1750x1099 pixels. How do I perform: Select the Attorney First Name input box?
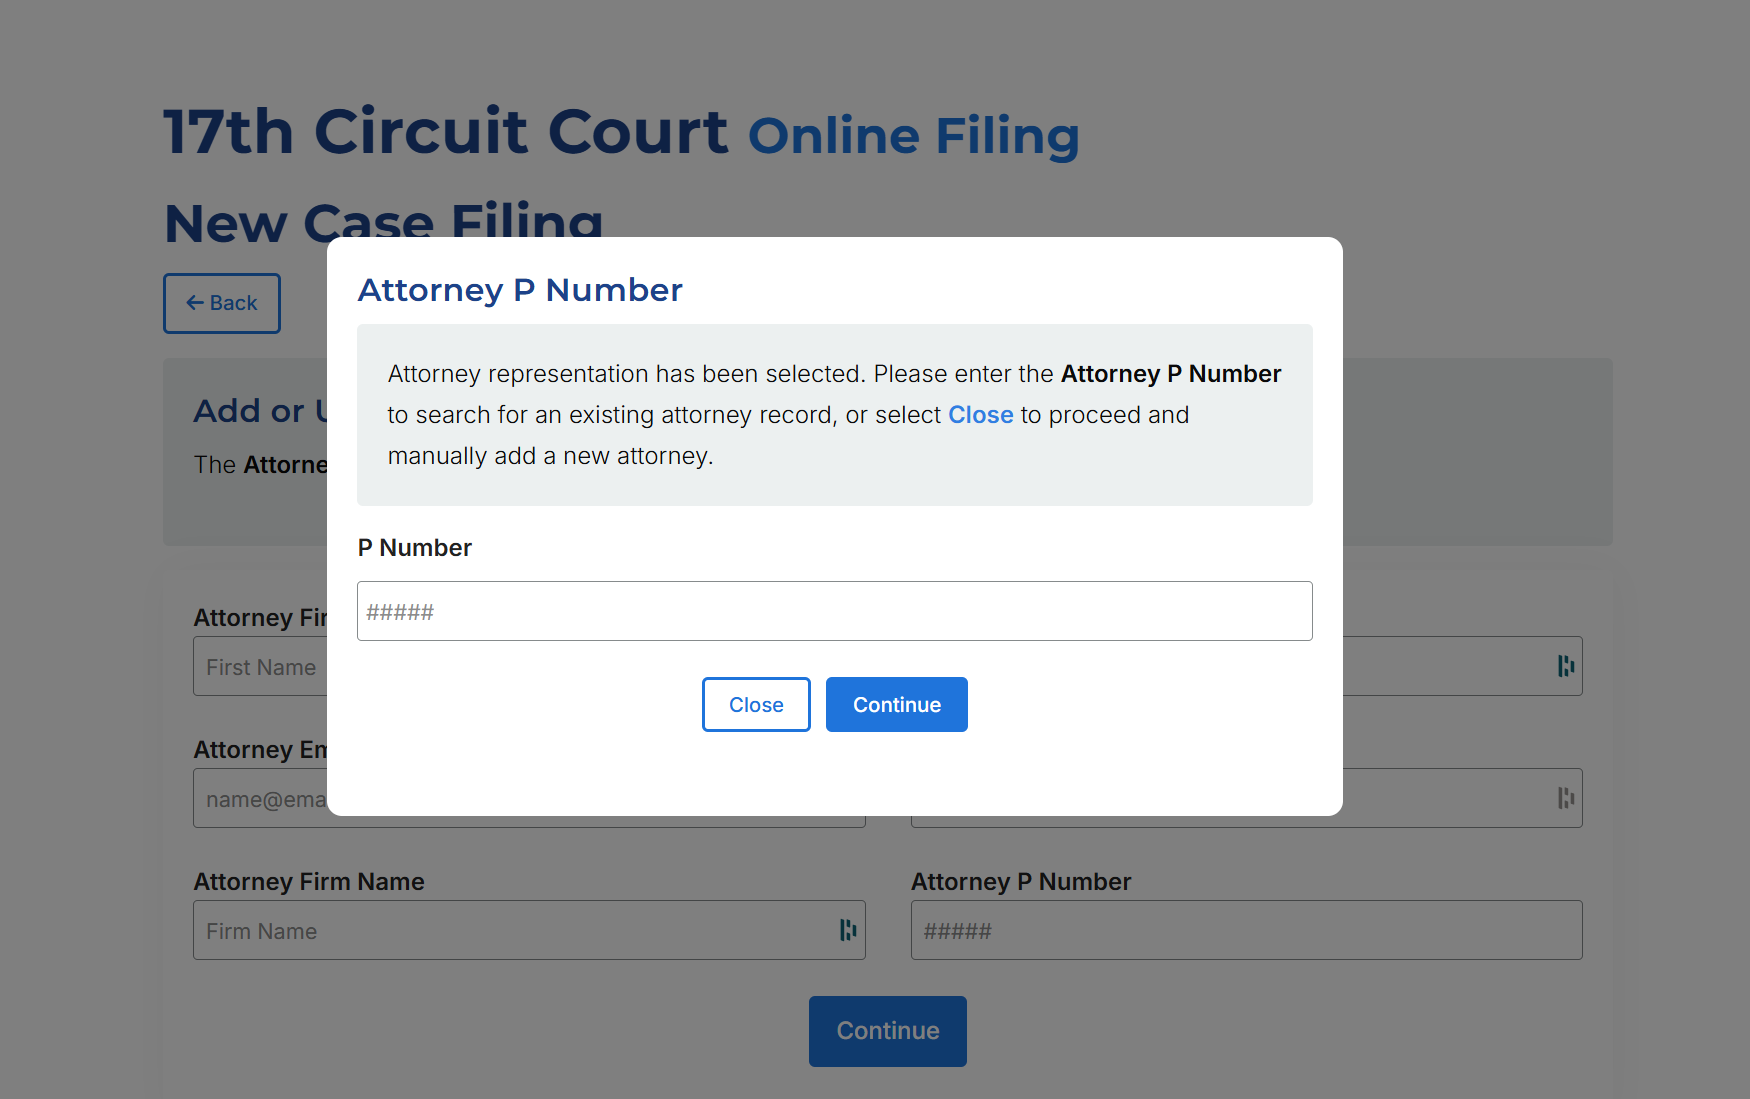[260, 667]
